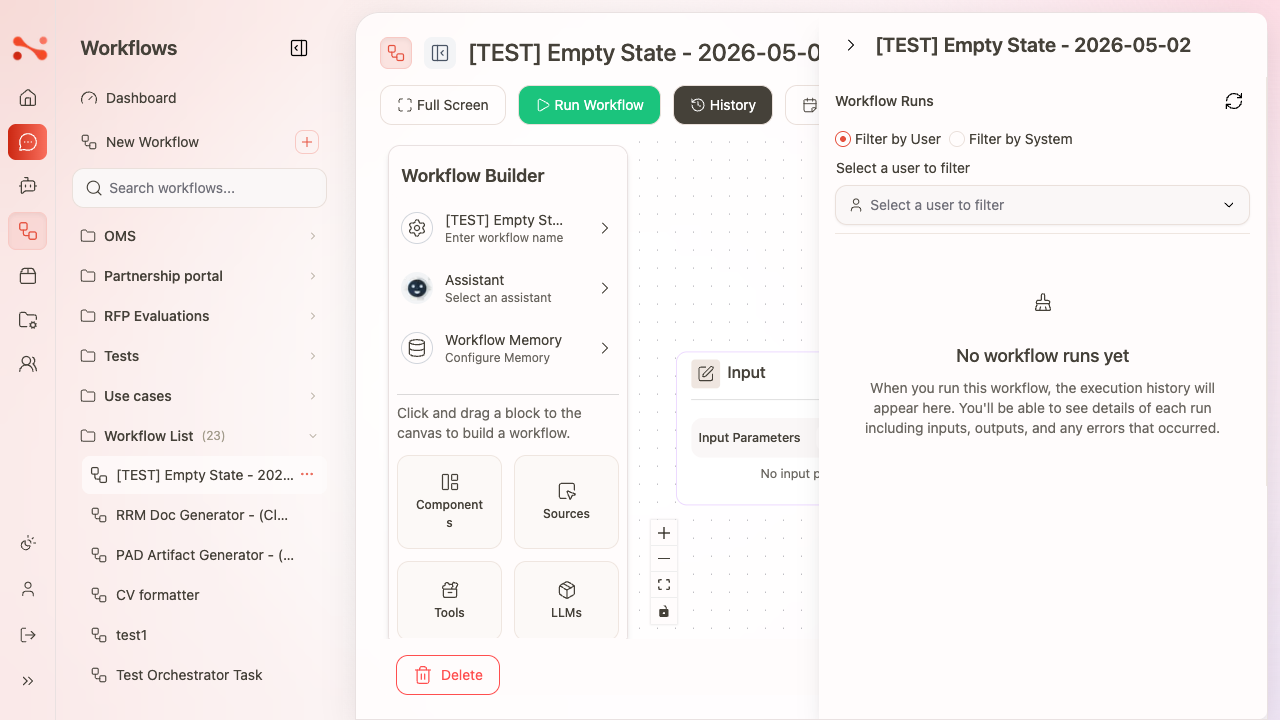Click the red workflow icon beside the title
Image resolution: width=1280 pixels, height=720 pixels.
point(396,53)
